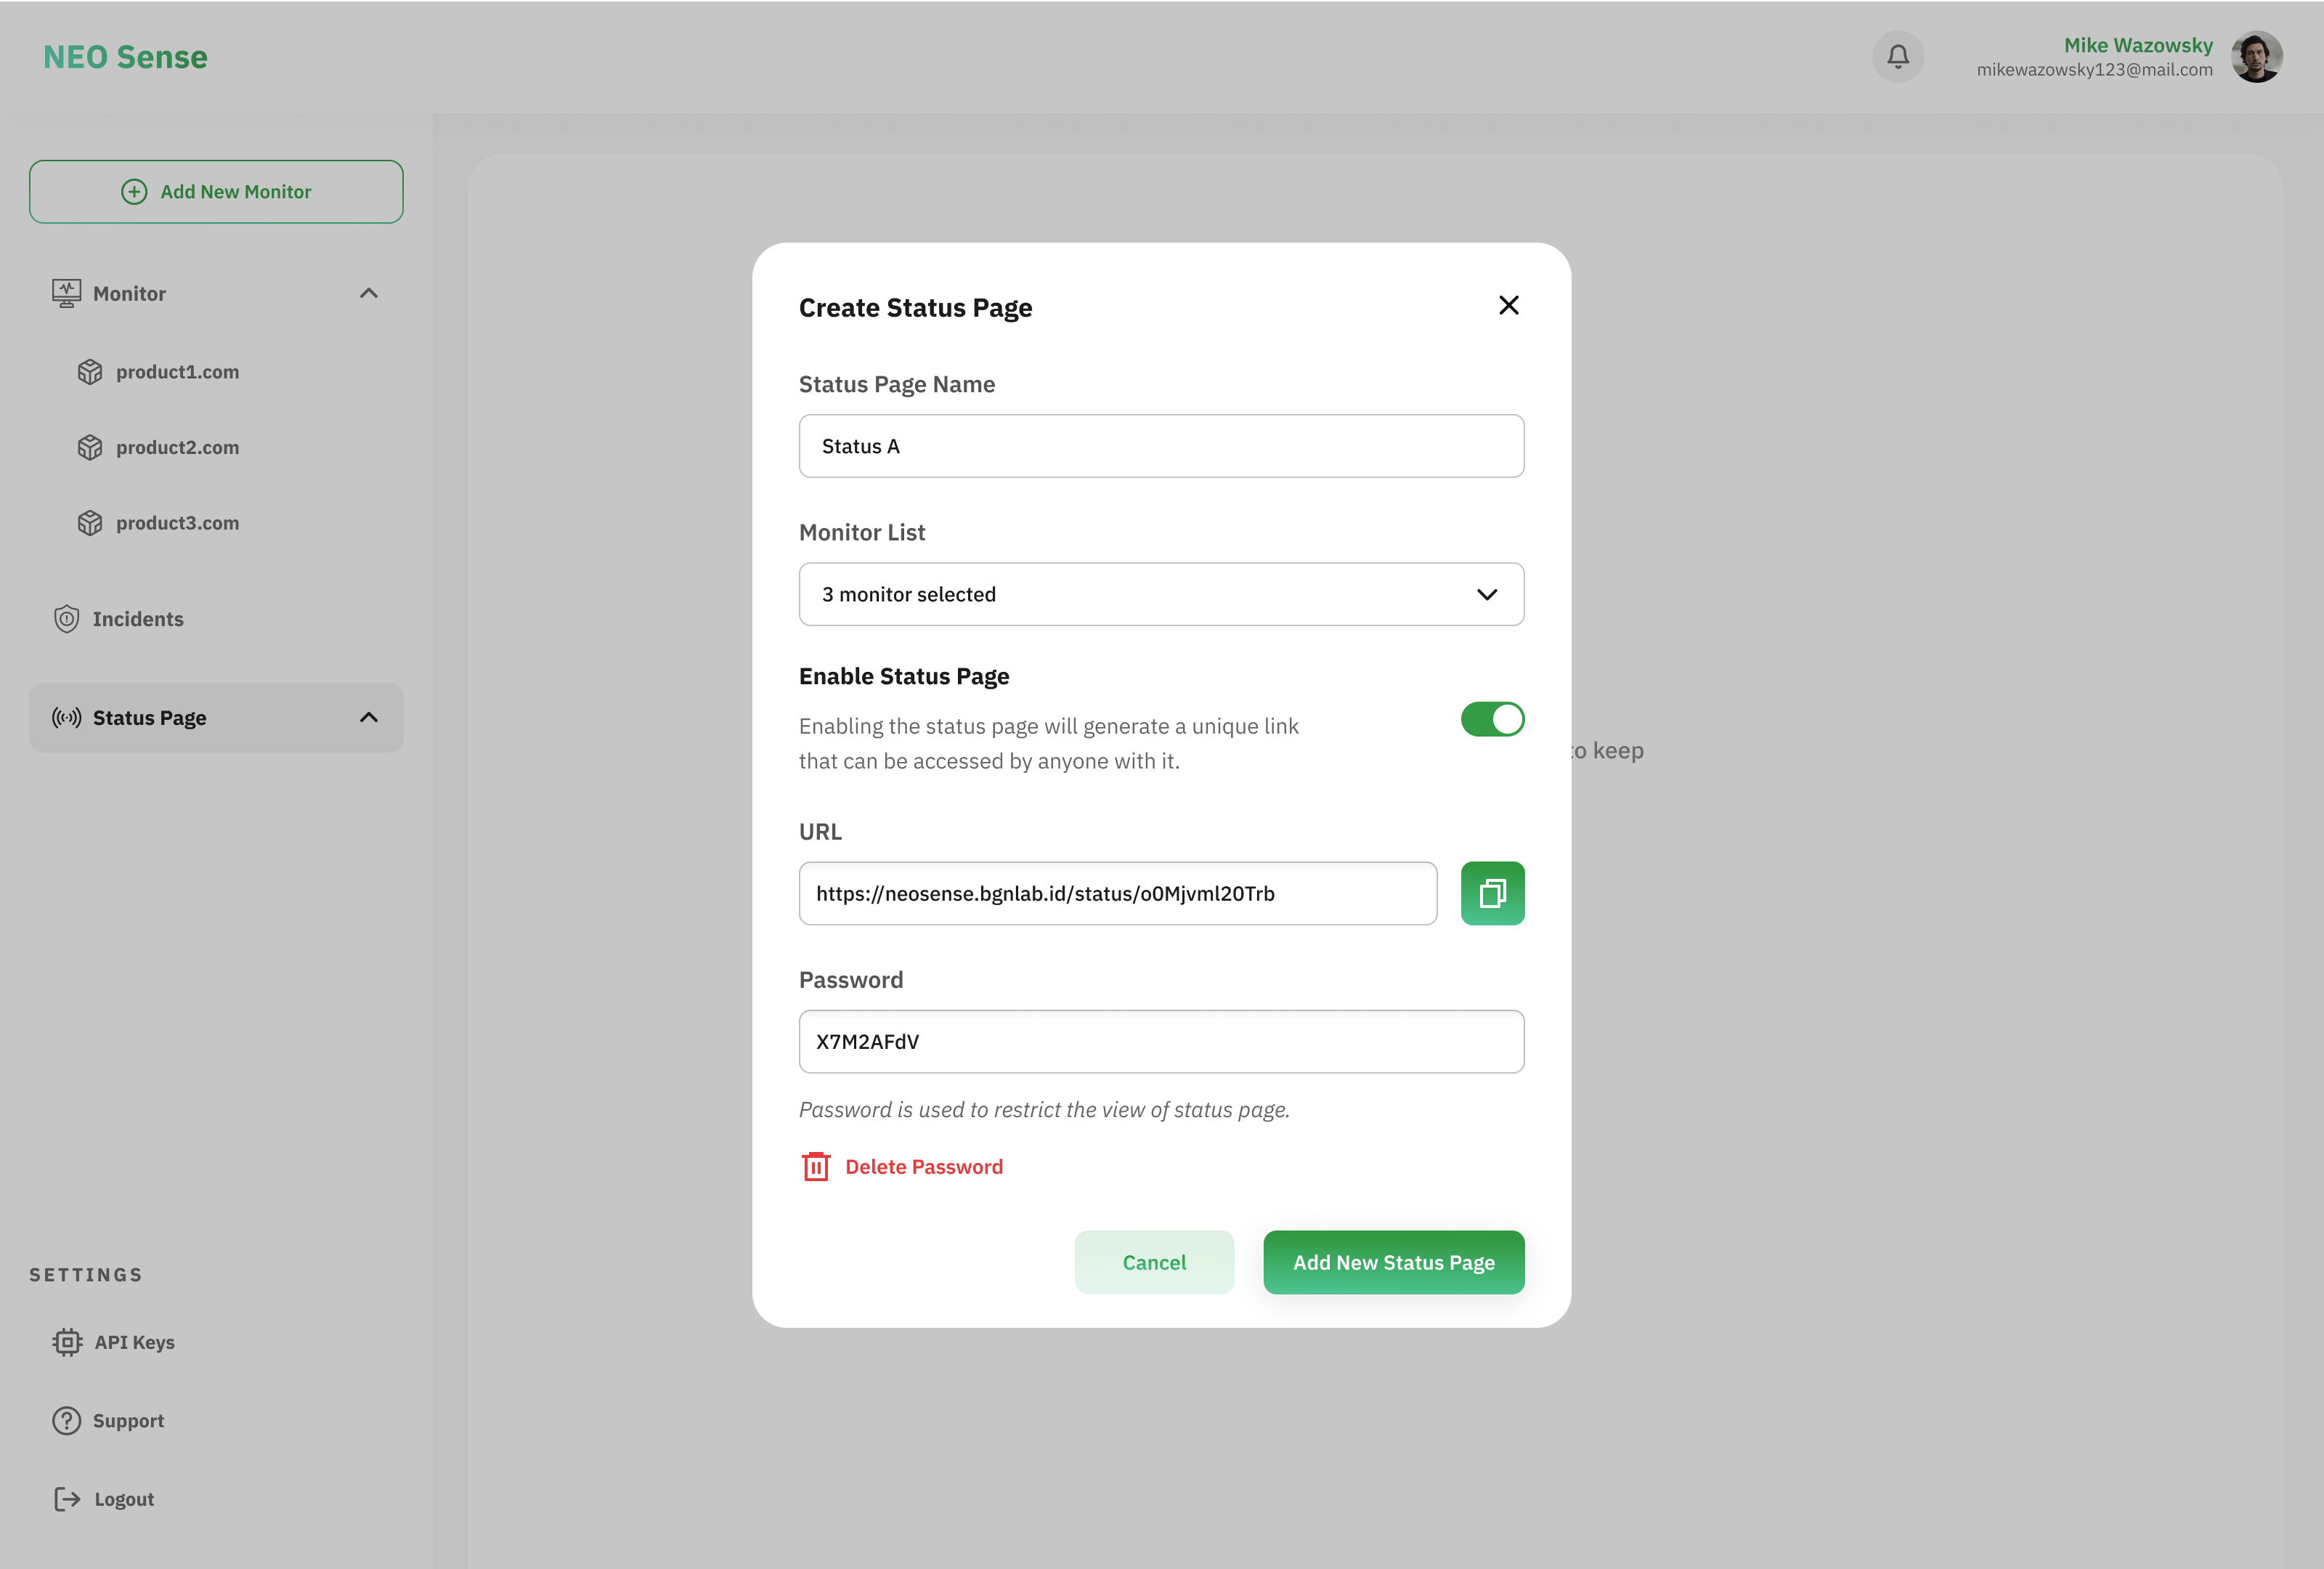The height and width of the screenshot is (1569, 2324).
Task: Close the Create Status Page dialog
Action: (x=1508, y=305)
